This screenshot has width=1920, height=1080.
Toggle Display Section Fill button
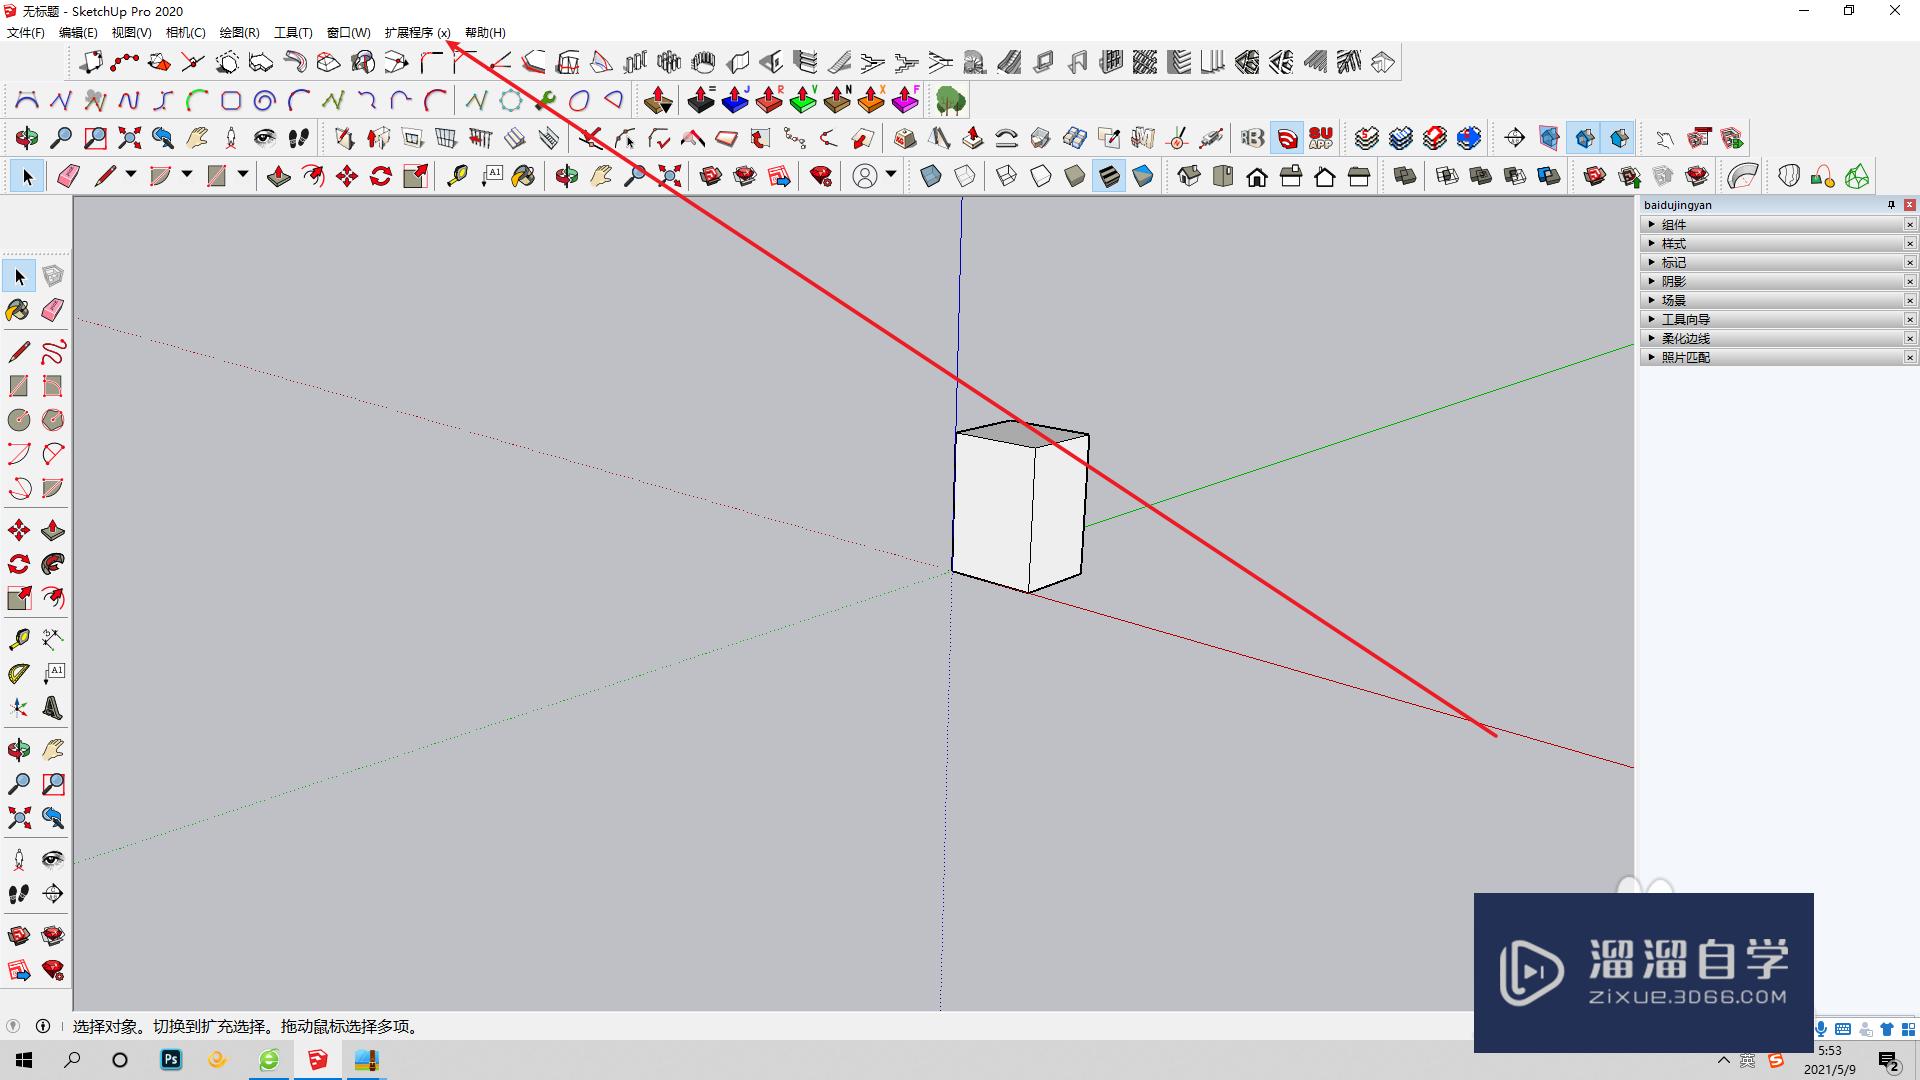[x=1619, y=138]
